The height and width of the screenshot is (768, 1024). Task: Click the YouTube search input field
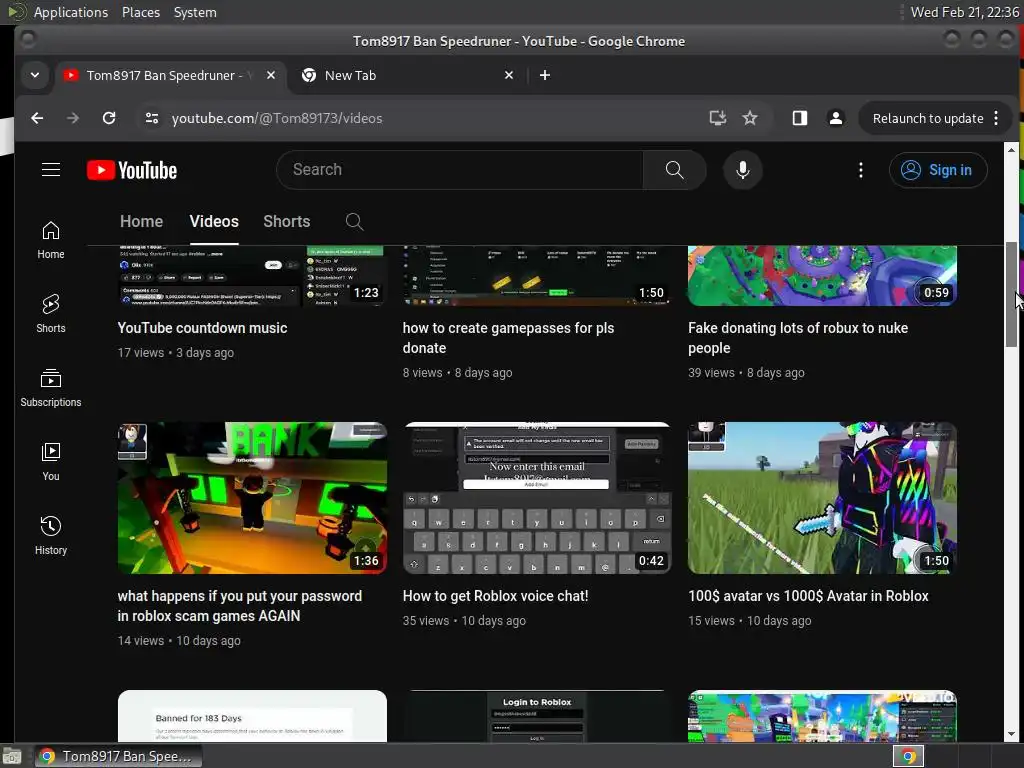click(460, 170)
